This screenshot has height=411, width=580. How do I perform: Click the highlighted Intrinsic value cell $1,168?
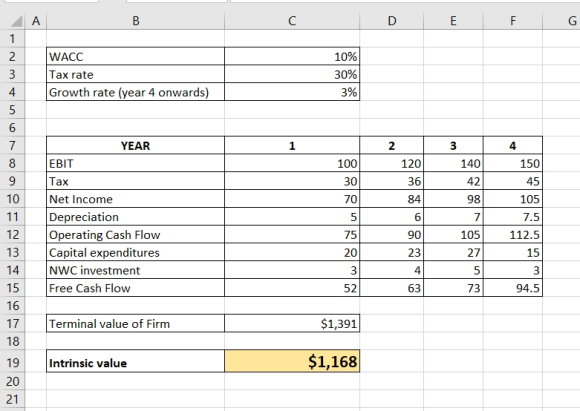292,361
